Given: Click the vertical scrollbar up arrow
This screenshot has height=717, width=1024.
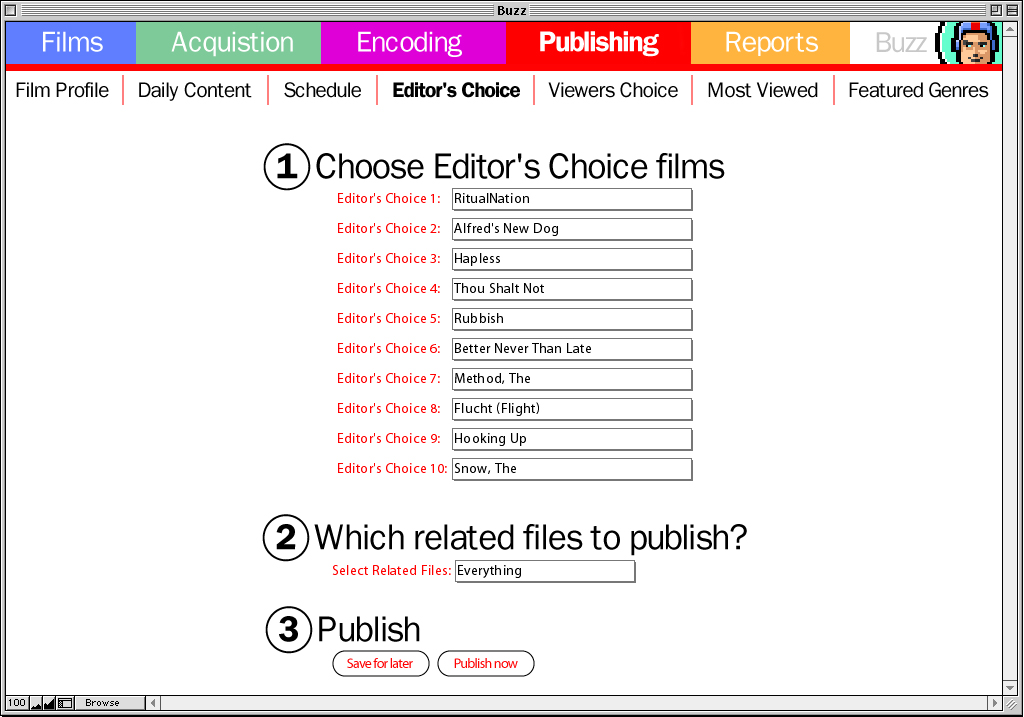Looking at the screenshot, I should 1010,29.
